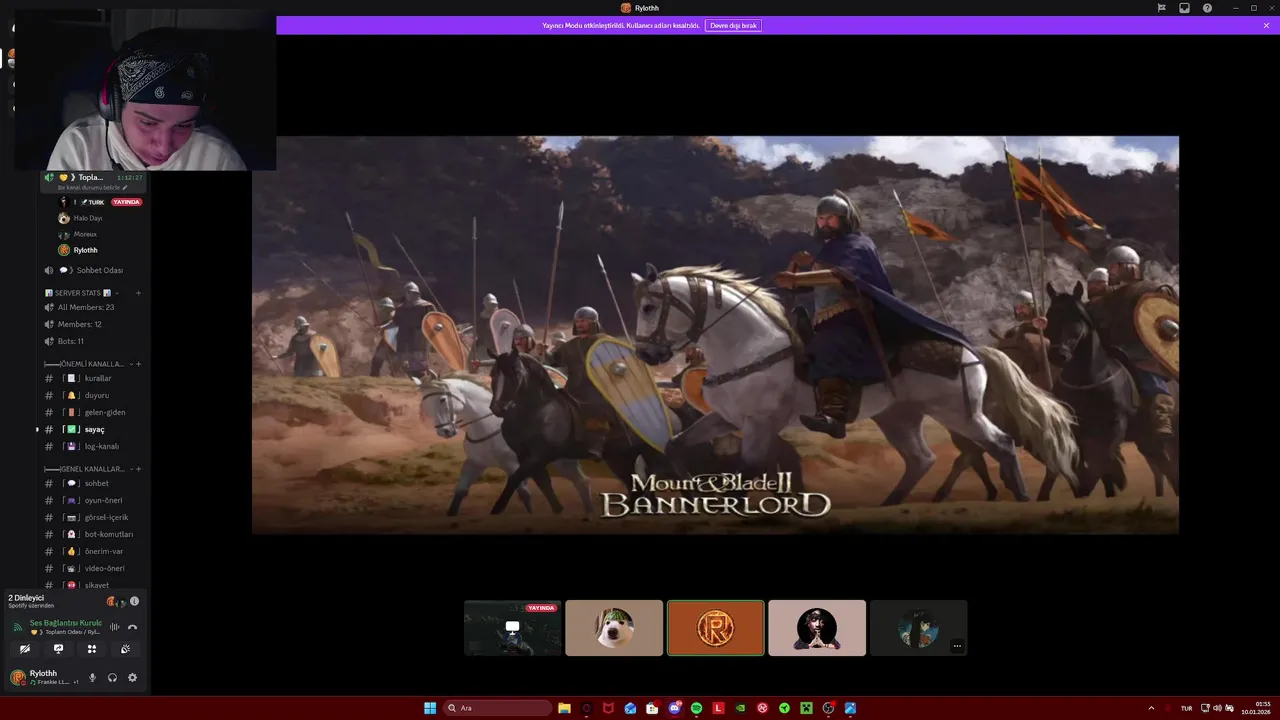Image resolution: width=1280 pixels, height=720 pixels.
Task: Select TURK user with YAYINDA badge
Action: coord(100,202)
